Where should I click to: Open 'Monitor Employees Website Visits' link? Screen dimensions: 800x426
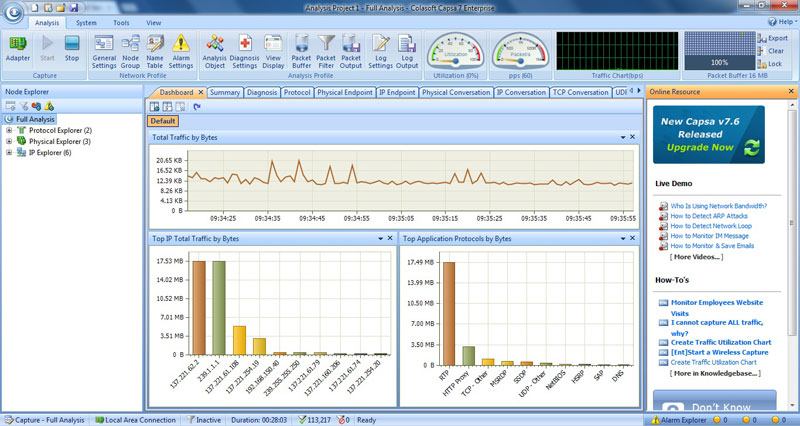717,308
